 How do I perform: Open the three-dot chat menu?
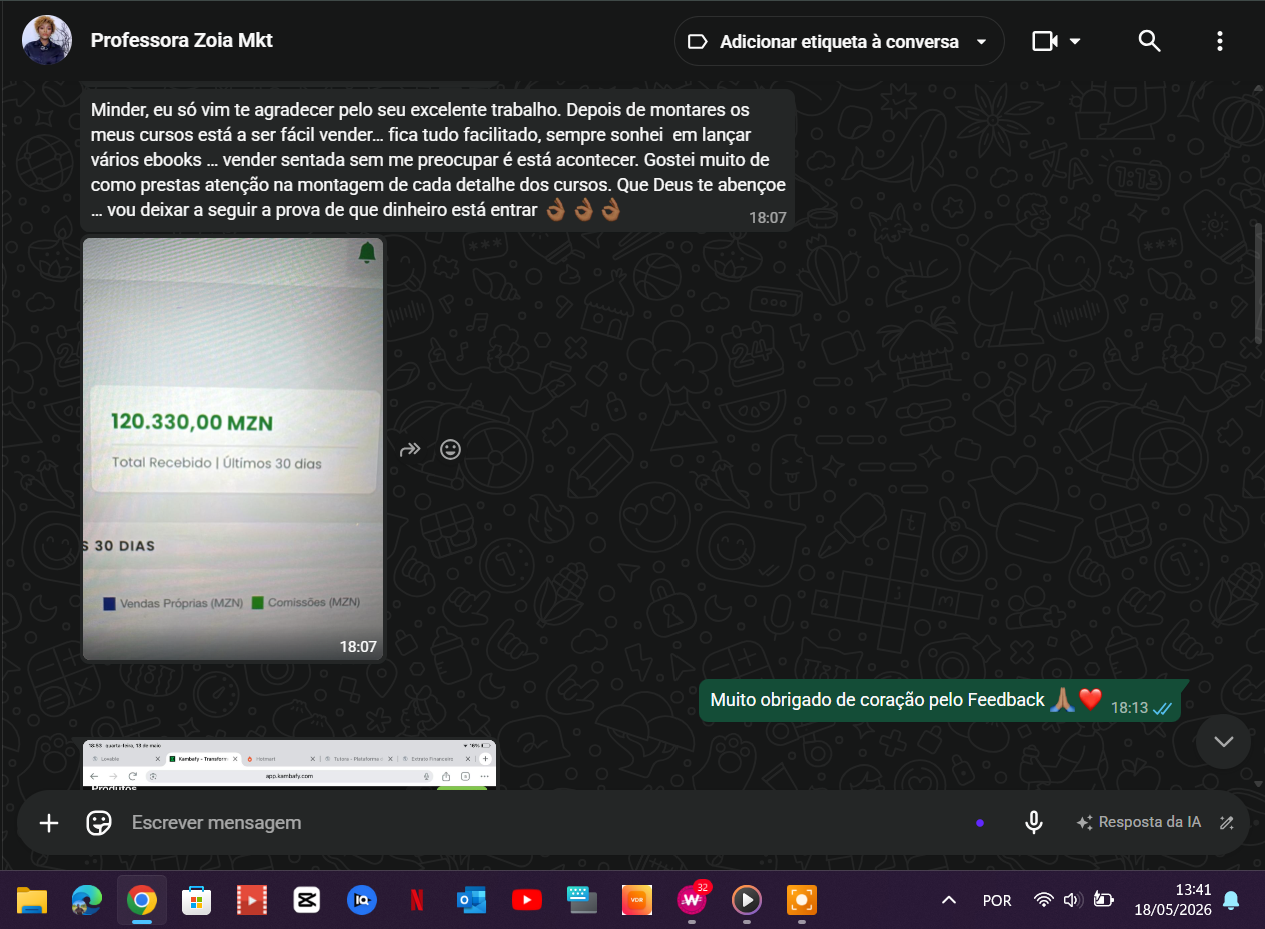coord(1219,41)
